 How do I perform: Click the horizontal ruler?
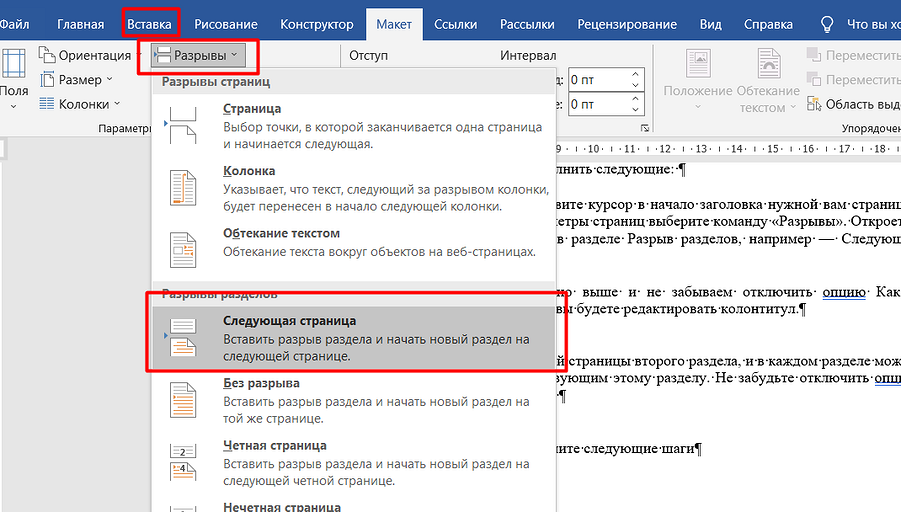click(x=728, y=149)
